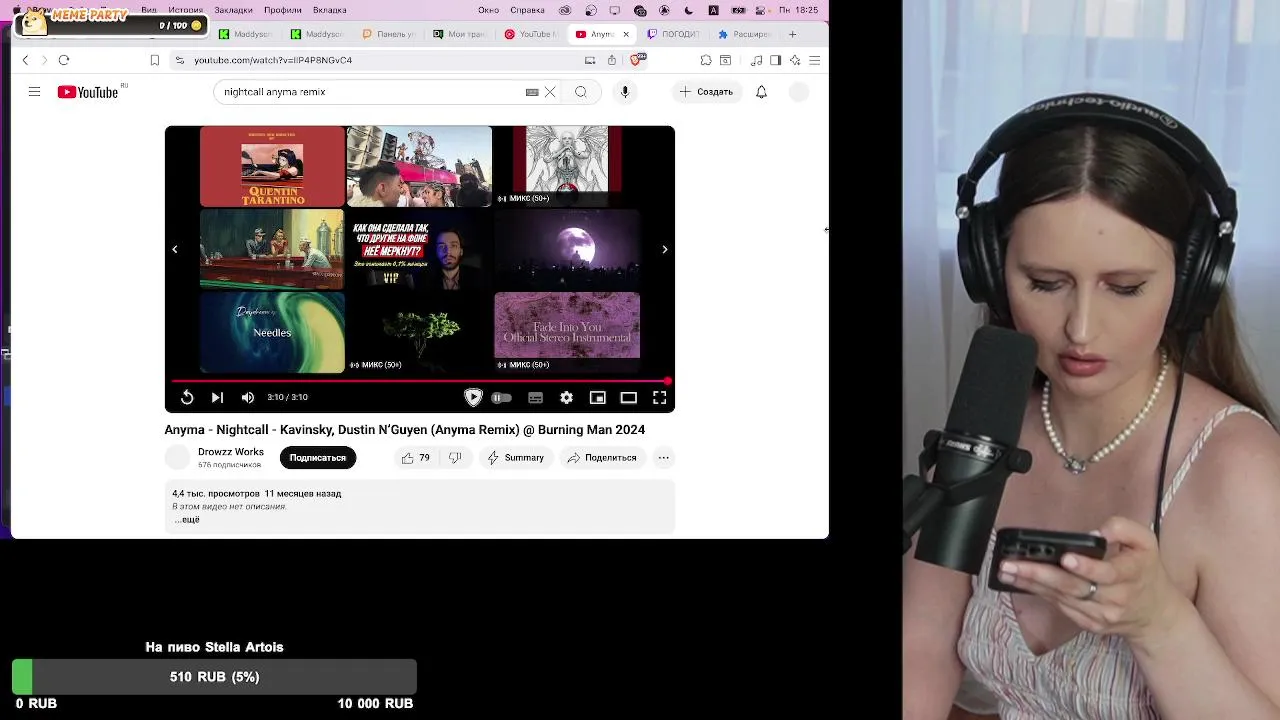The image size is (1280, 720).
Task: Open the Needles suggested video
Action: coord(272,332)
